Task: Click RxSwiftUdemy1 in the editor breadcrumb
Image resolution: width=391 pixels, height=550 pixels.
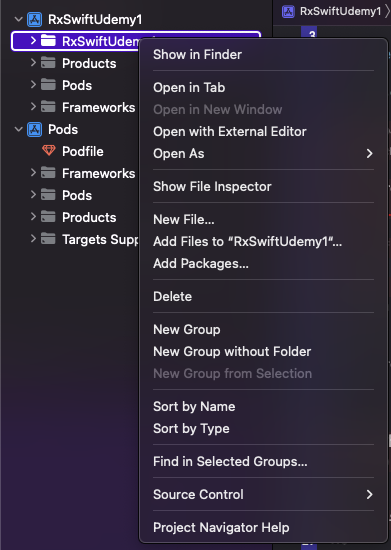Action: click(341, 12)
